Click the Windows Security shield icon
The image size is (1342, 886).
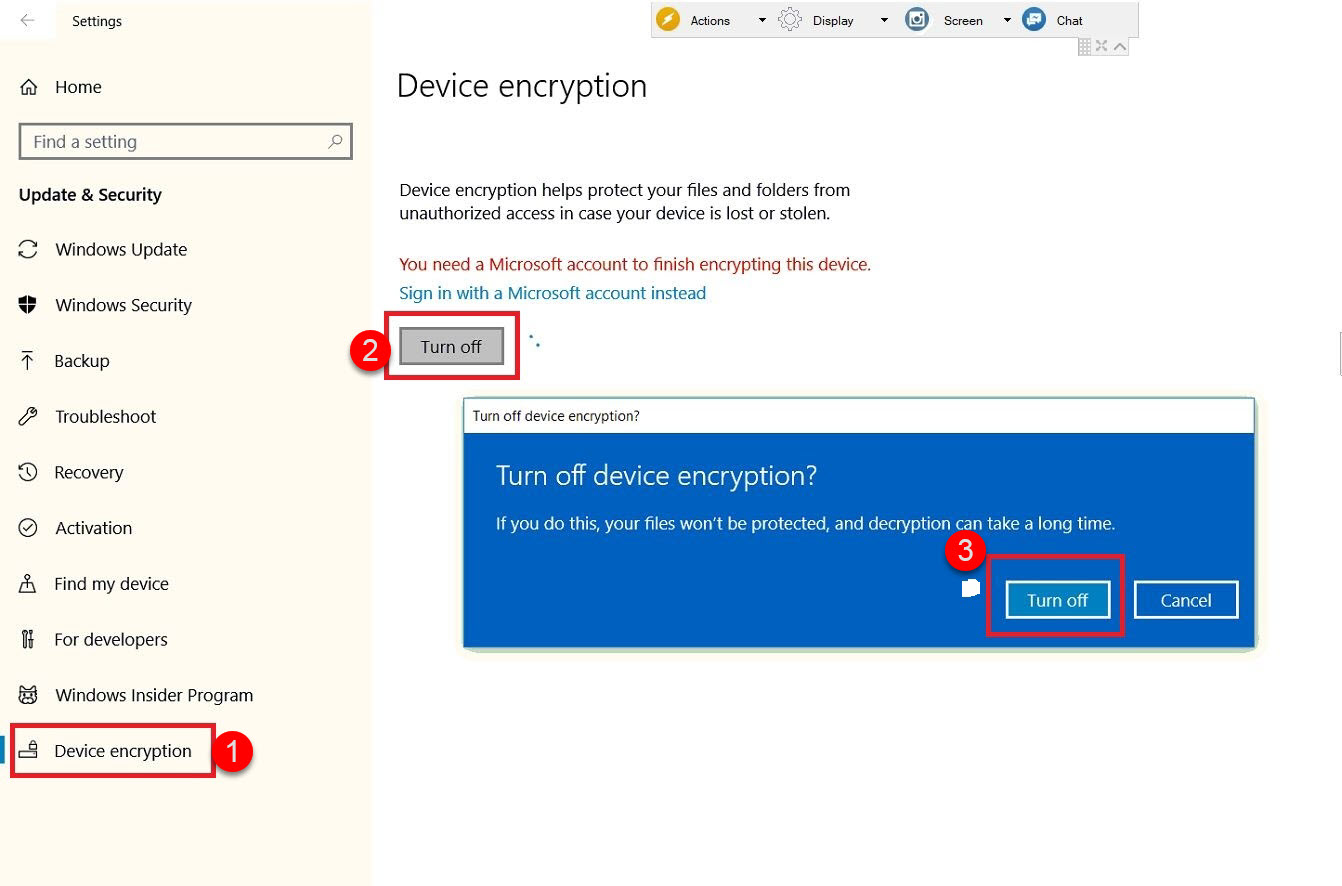coord(28,305)
